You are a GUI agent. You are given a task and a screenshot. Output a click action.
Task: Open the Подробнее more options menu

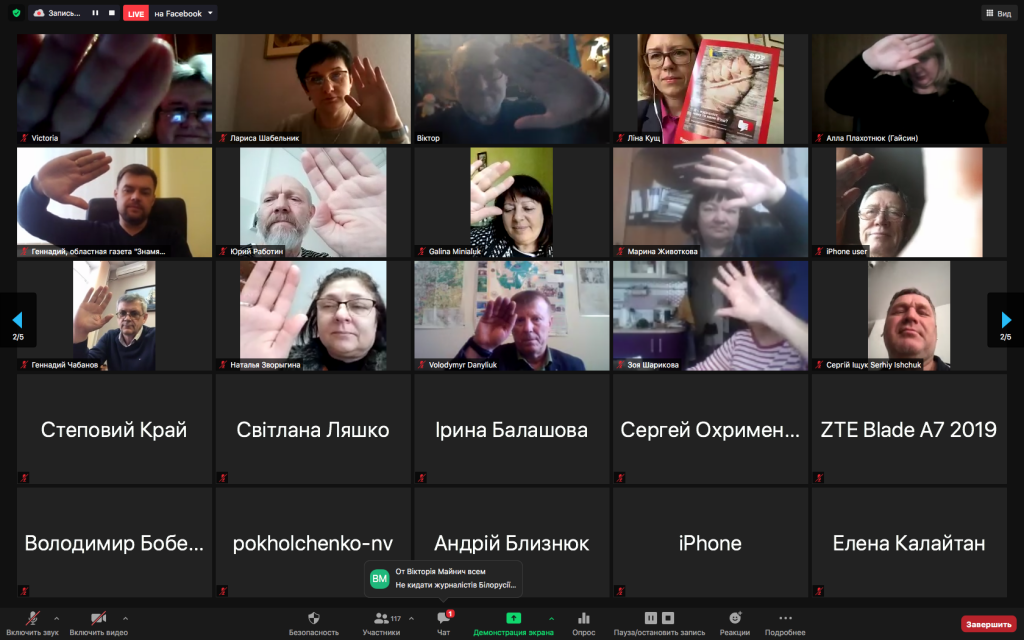click(785, 623)
